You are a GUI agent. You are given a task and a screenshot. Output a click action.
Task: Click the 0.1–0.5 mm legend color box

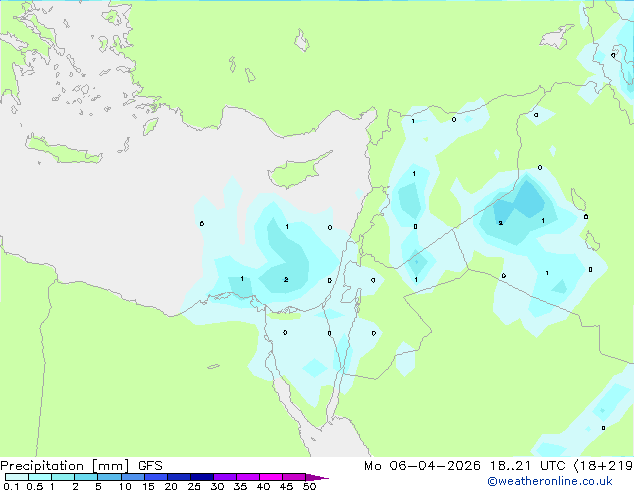17,477
